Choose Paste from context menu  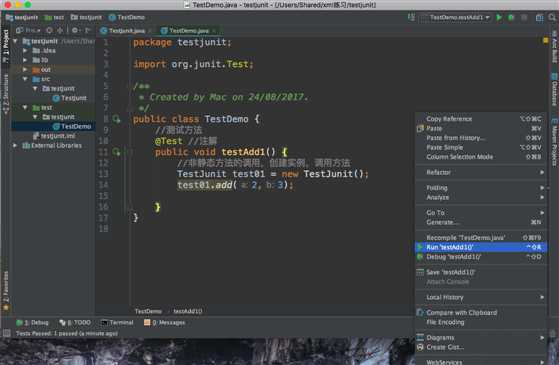[481, 128]
